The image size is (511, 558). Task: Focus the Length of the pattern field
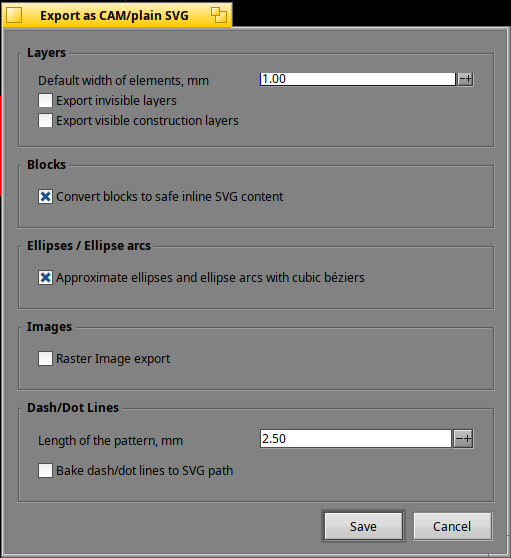(x=356, y=439)
